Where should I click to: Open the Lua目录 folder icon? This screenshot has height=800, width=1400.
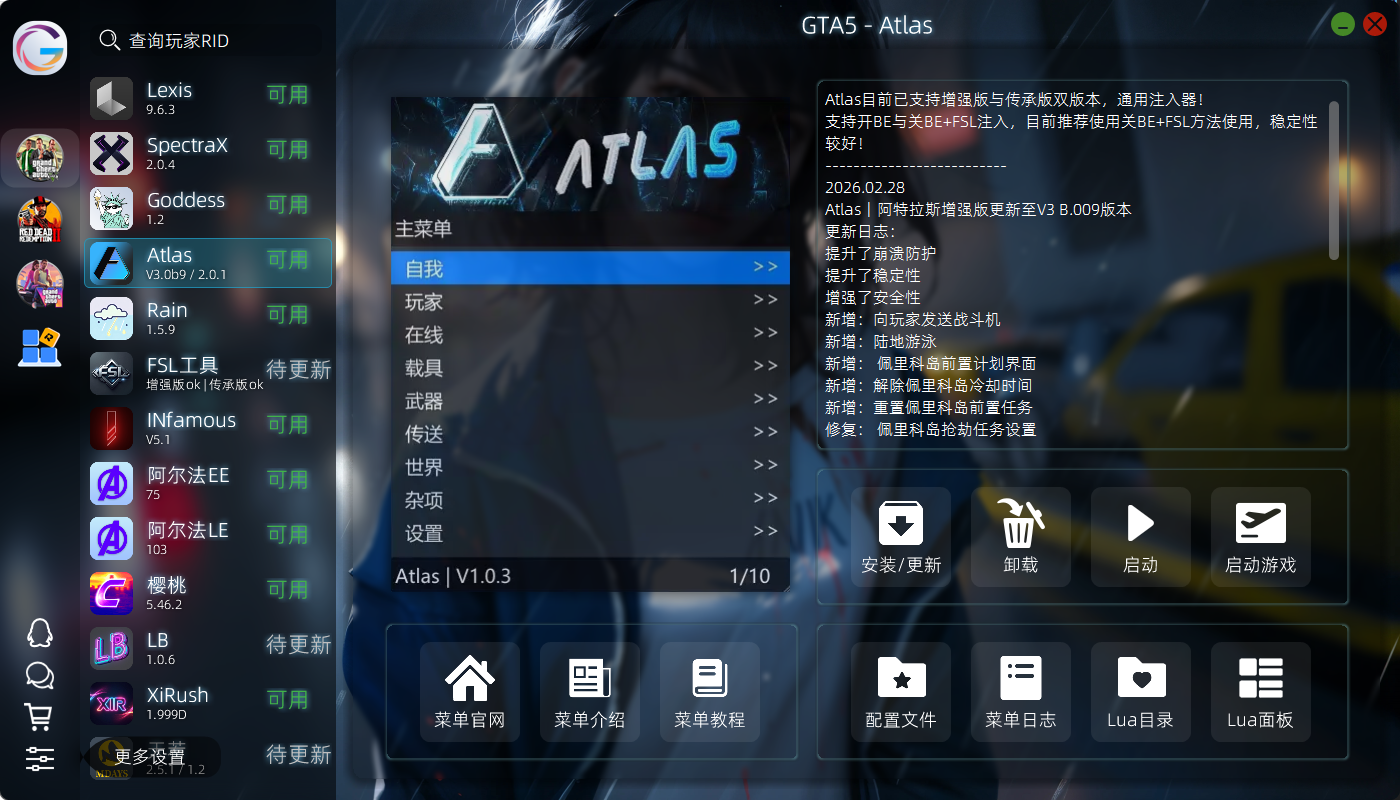tap(1140, 678)
